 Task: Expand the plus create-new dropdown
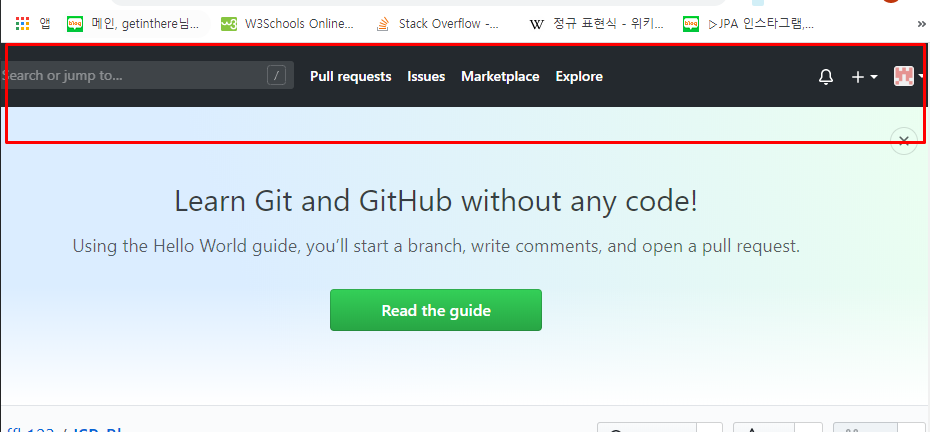point(864,77)
